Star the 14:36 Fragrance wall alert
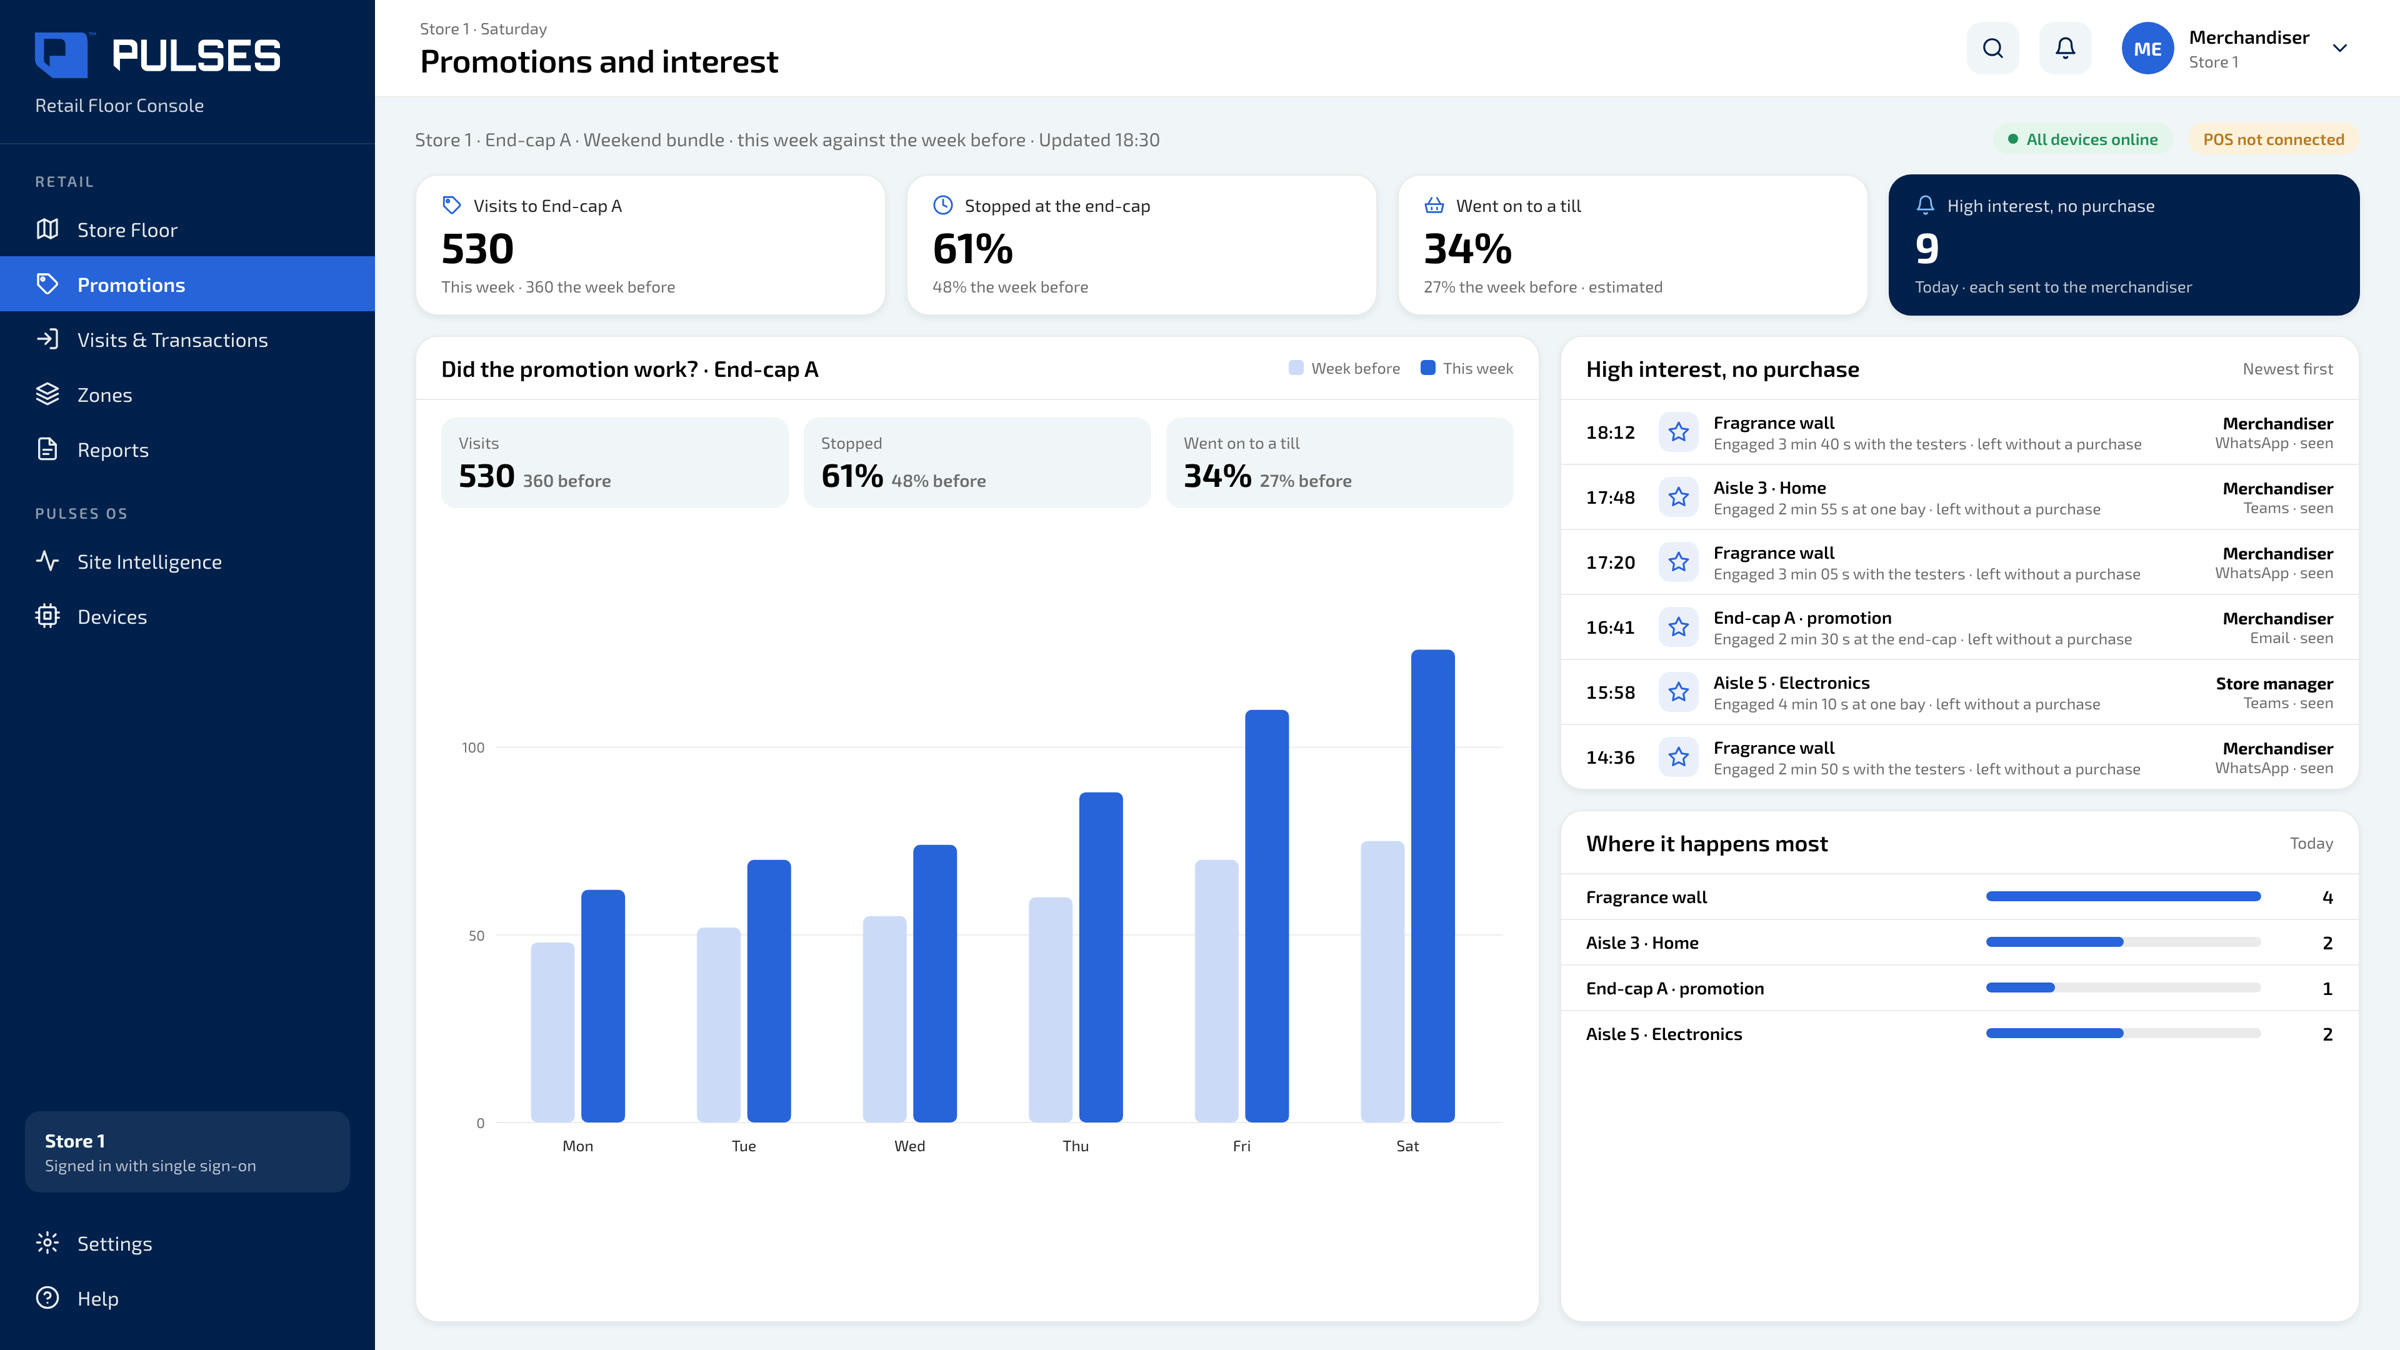 1678,757
